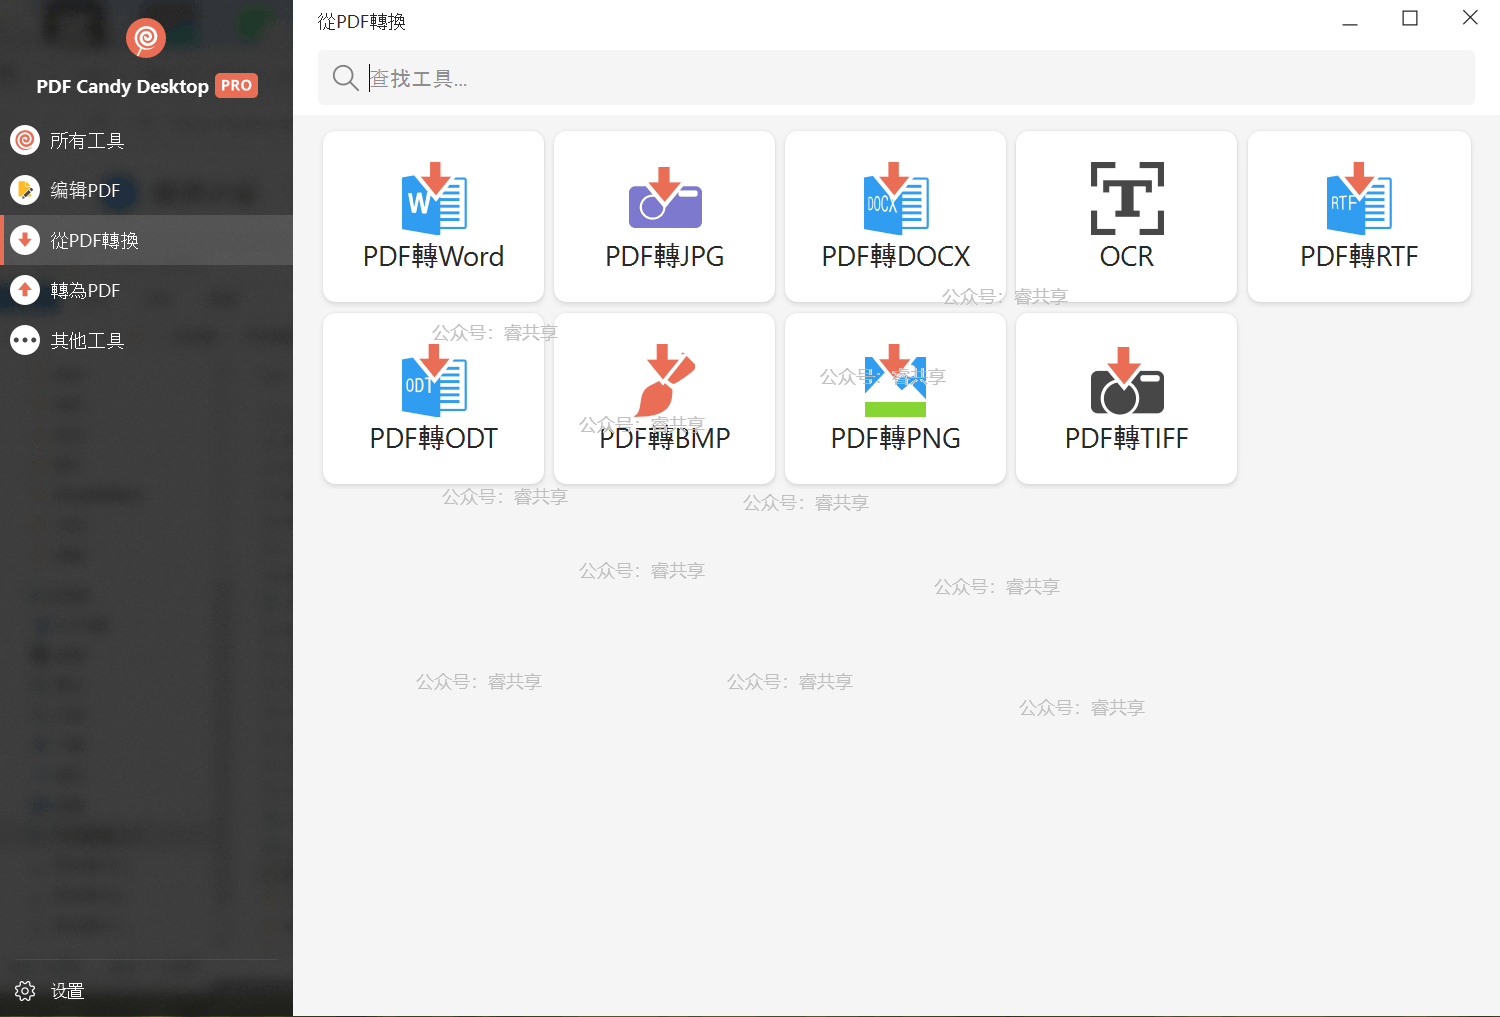Image resolution: width=1500 pixels, height=1017 pixels.
Task: Click the 所有工具 swirl icon
Action: (x=25, y=140)
